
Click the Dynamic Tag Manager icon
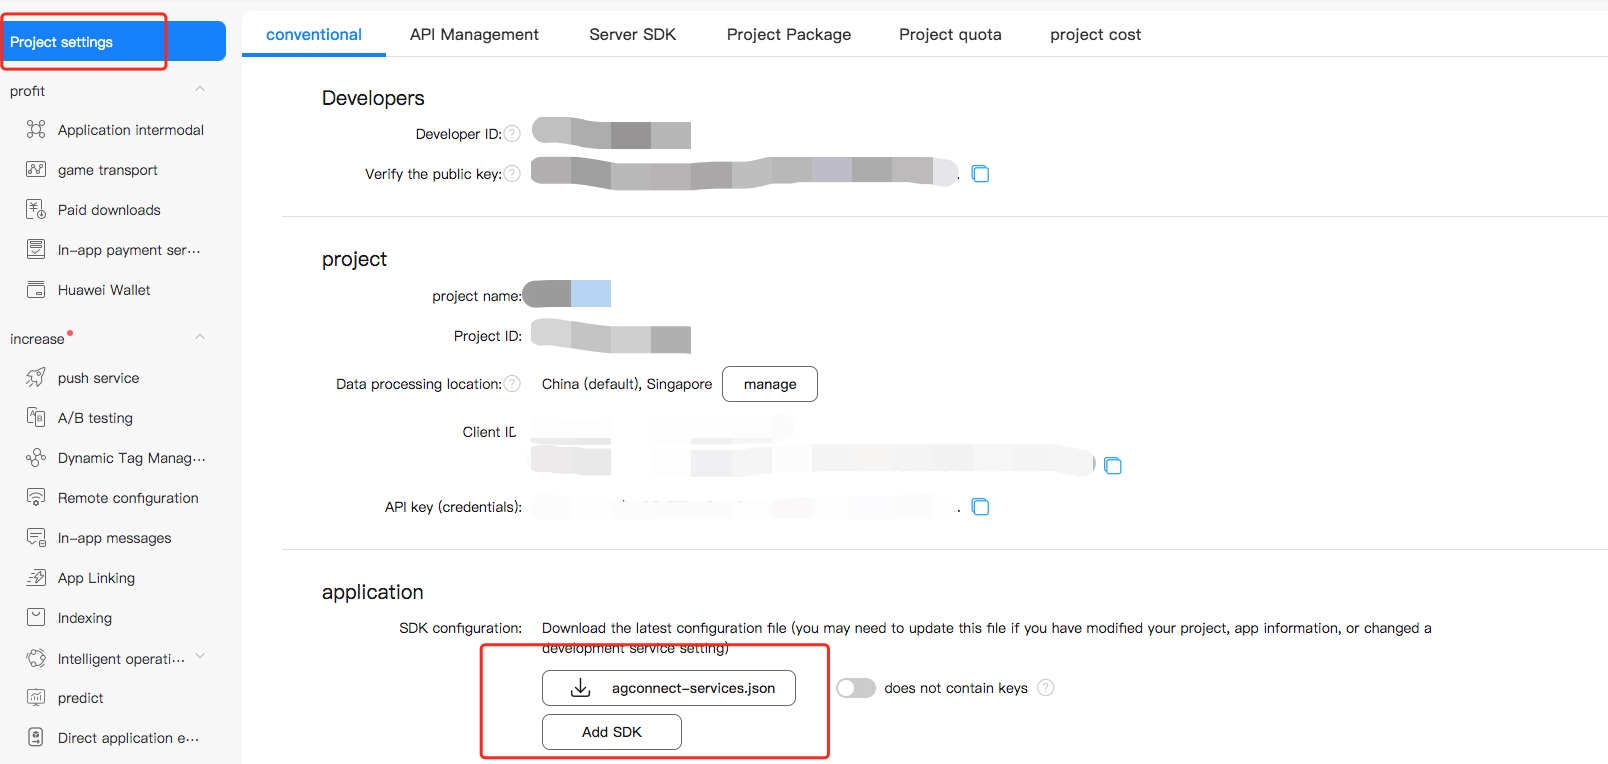pyautogui.click(x=36, y=457)
